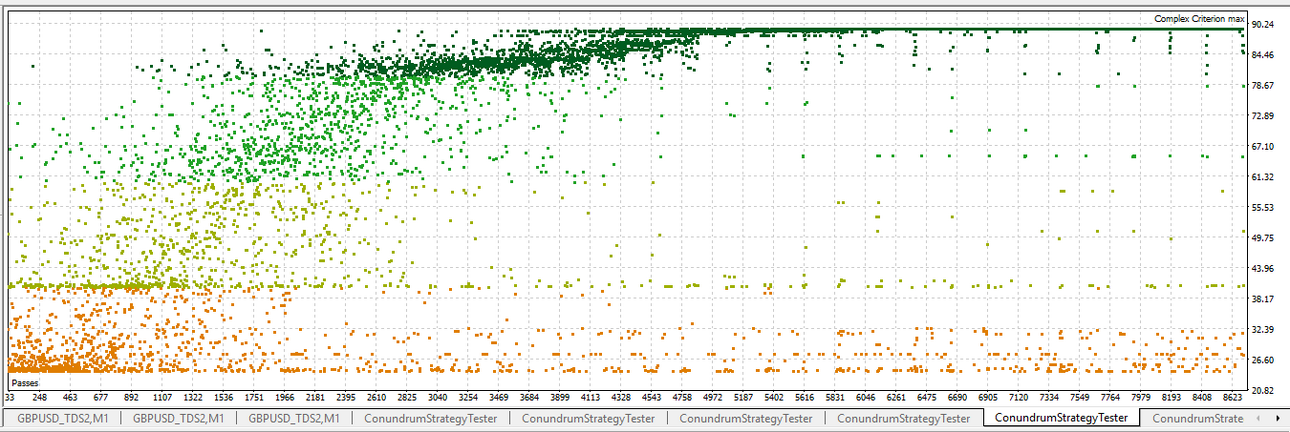Viewport: 1290px width, 432px height.
Task: Click pass number 6905 on the x-axis
Action: tap(989, 398)
